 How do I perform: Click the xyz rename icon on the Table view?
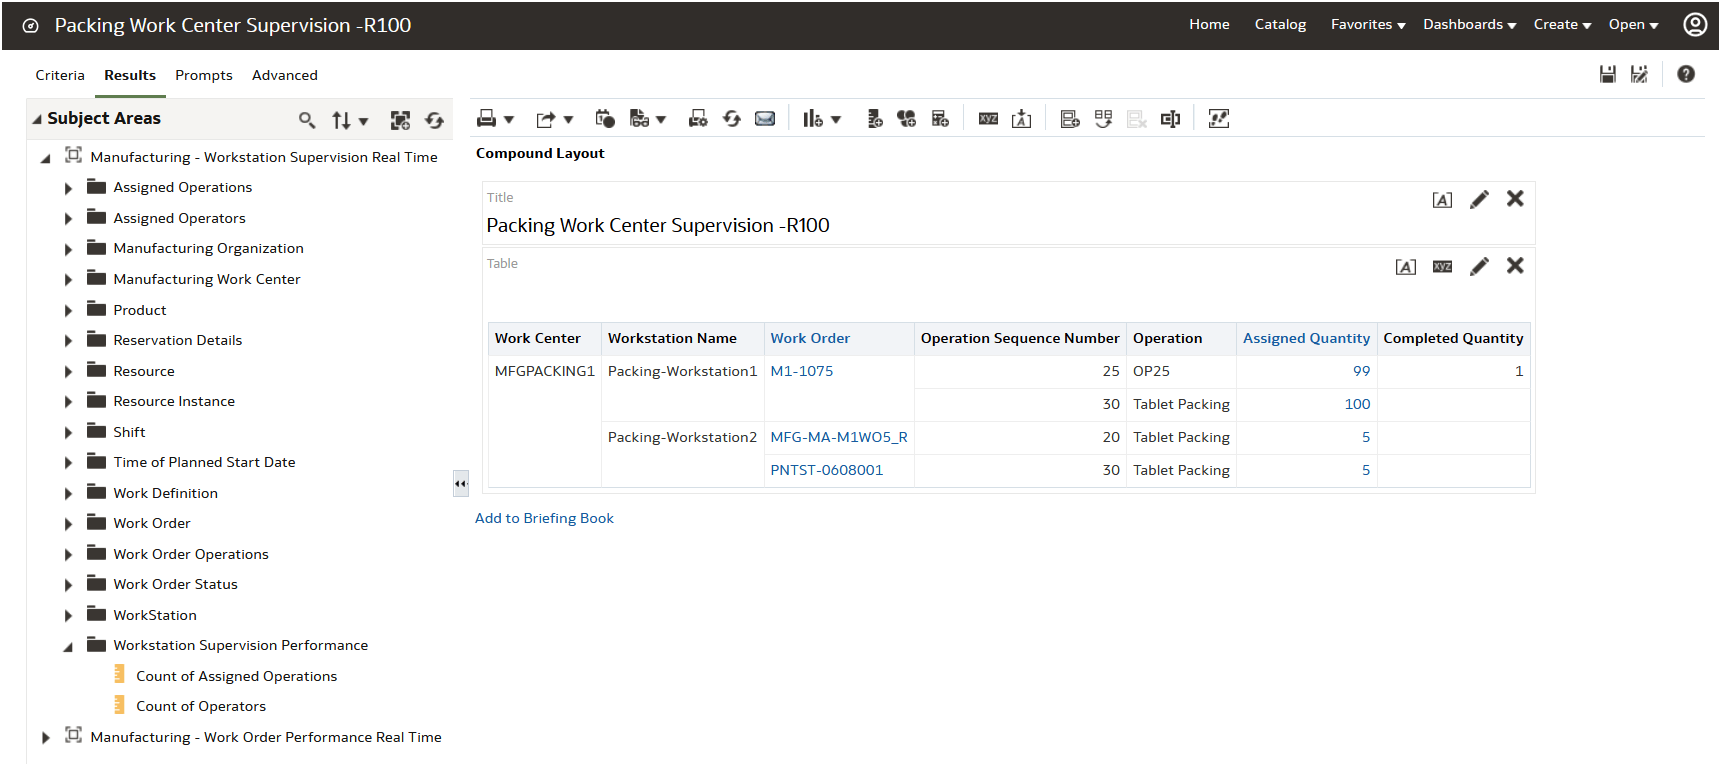tap(1442, 267)
